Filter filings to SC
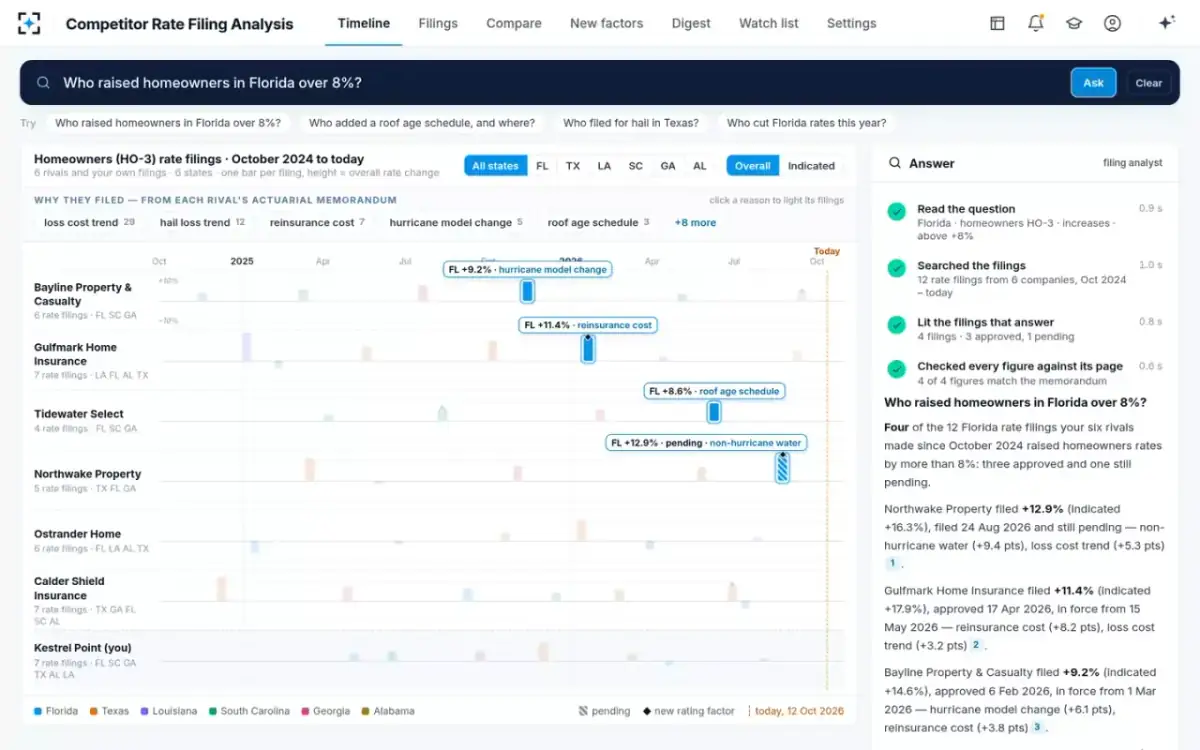Viewport: 1200px width, 750px height. 636,166
